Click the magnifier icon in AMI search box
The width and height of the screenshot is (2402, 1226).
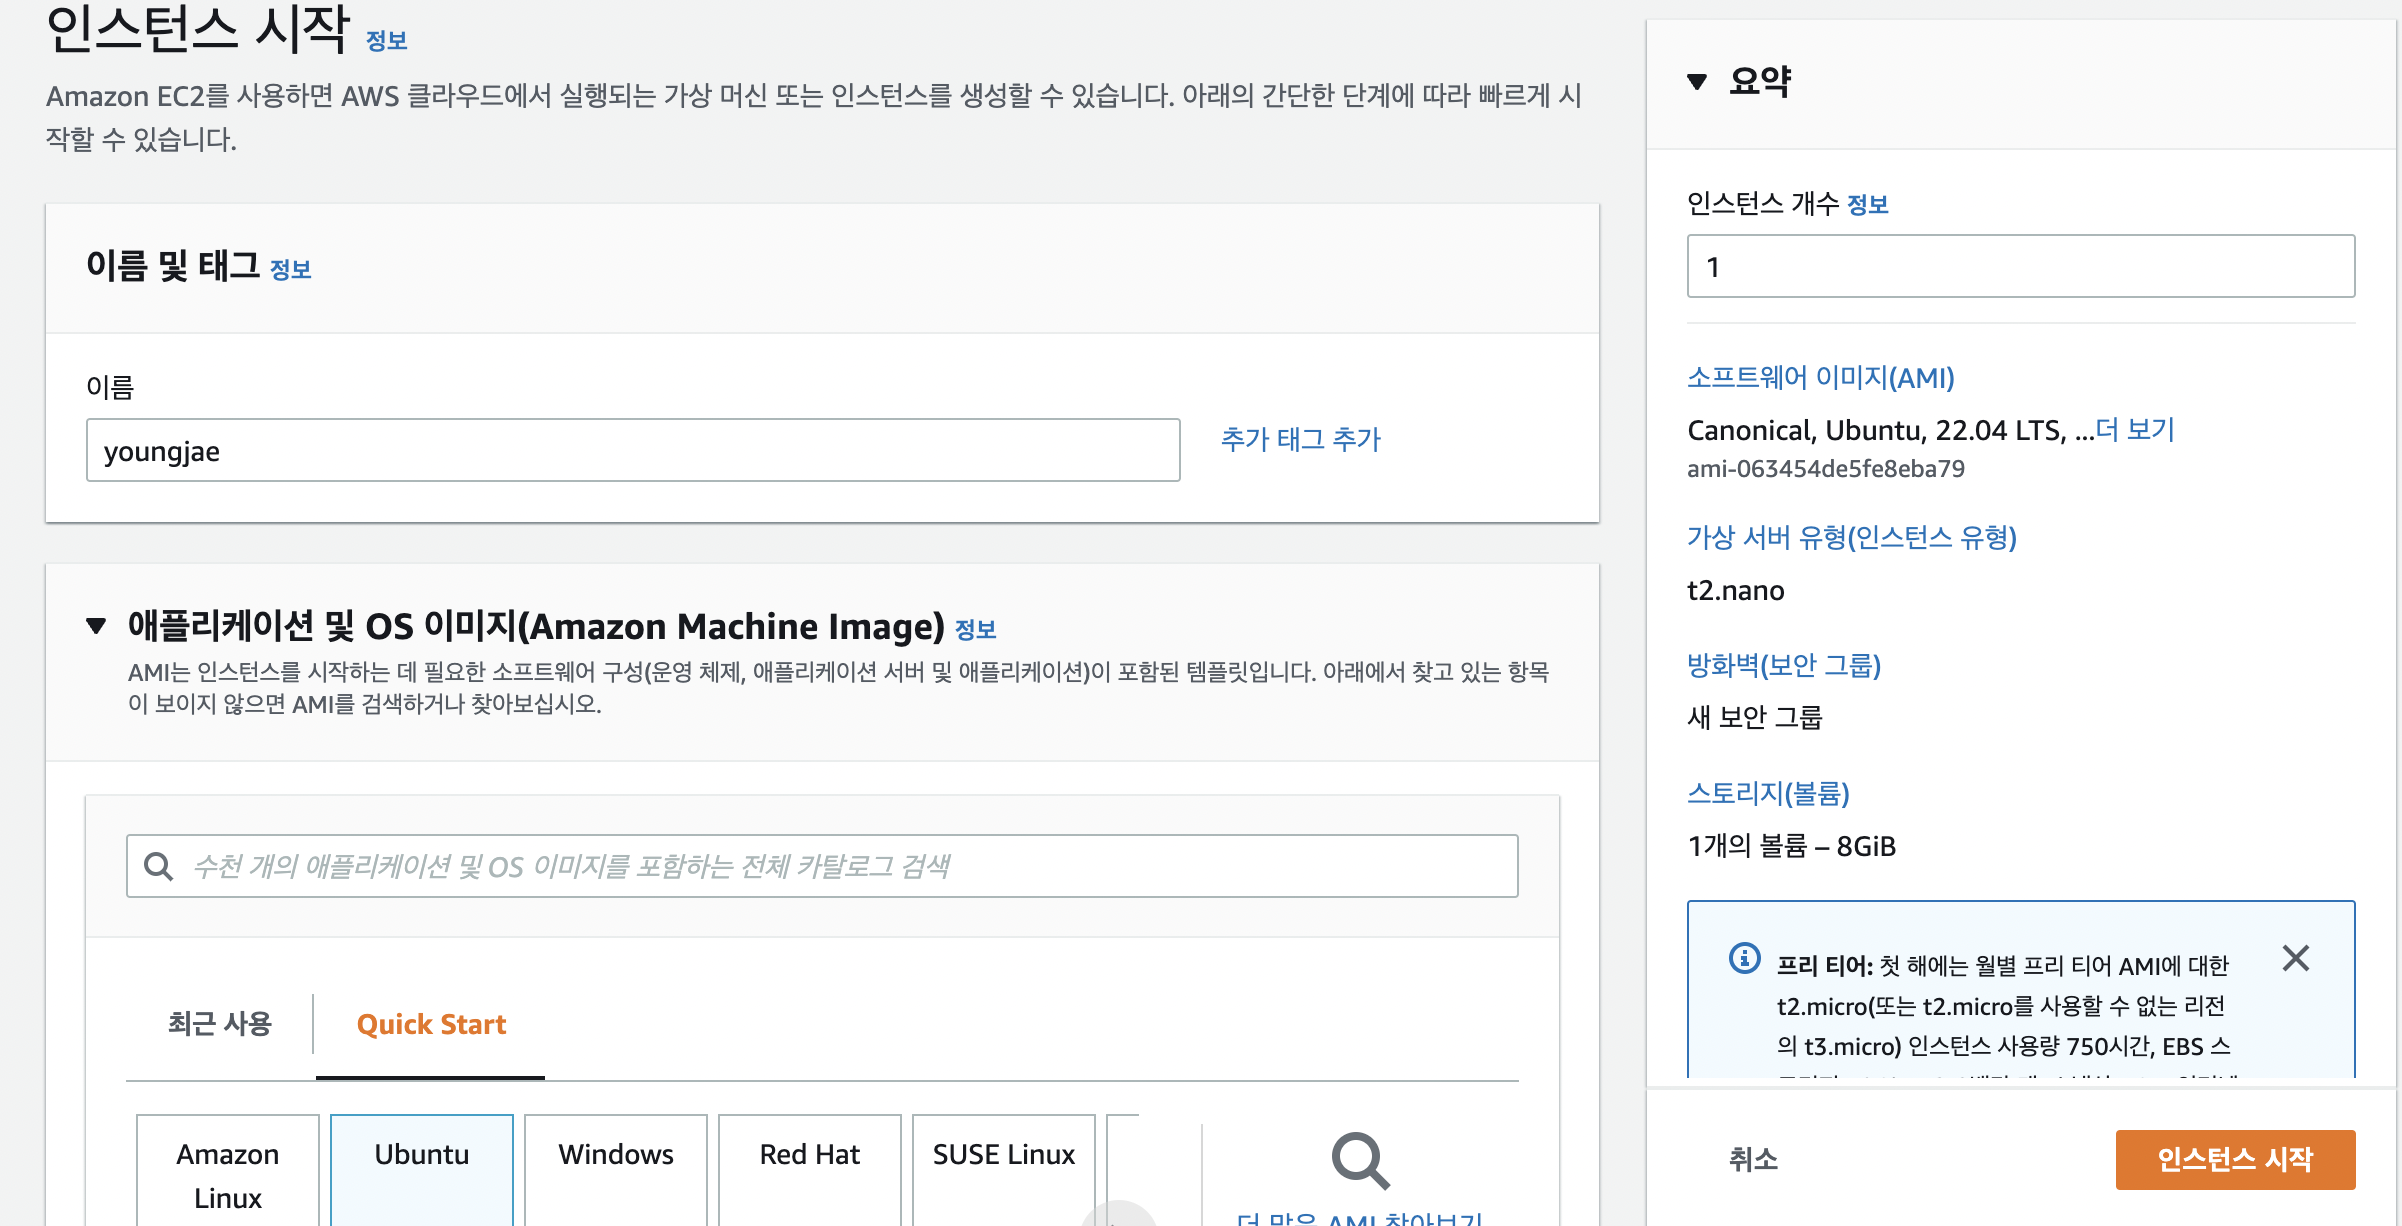click(158, 866)
